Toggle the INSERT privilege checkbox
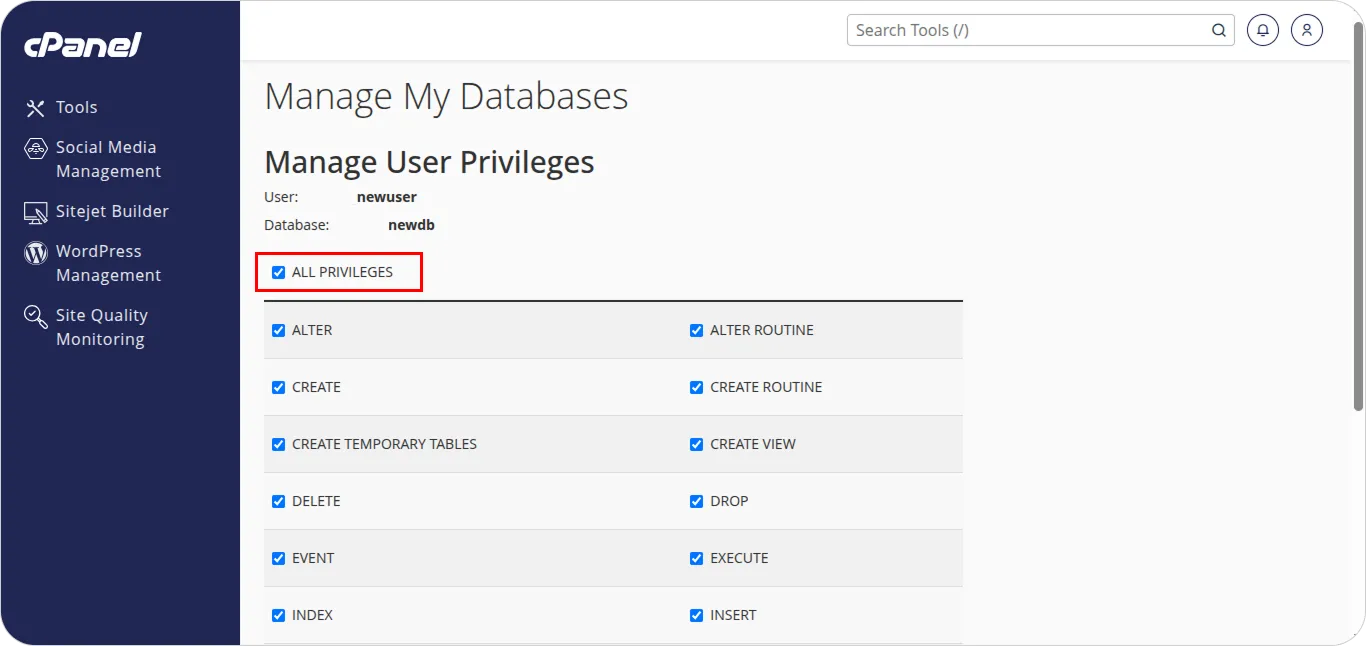The width and height of the screenshot is (1366, 646). coord(697,615)
